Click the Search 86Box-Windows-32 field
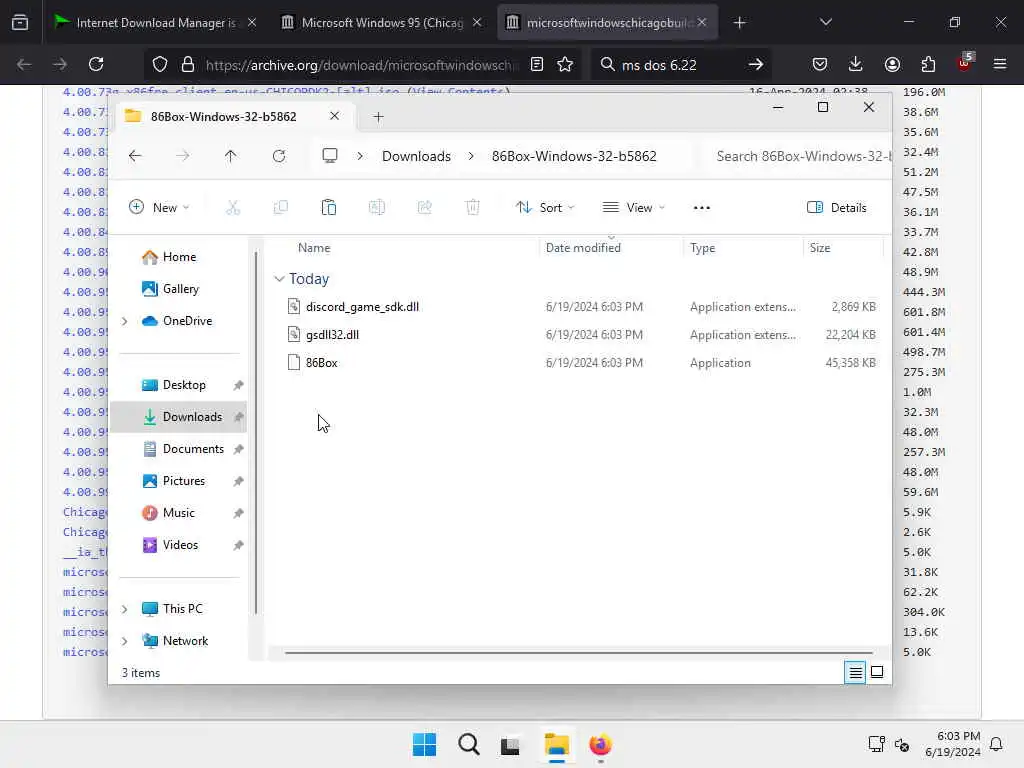 point(800,156)
